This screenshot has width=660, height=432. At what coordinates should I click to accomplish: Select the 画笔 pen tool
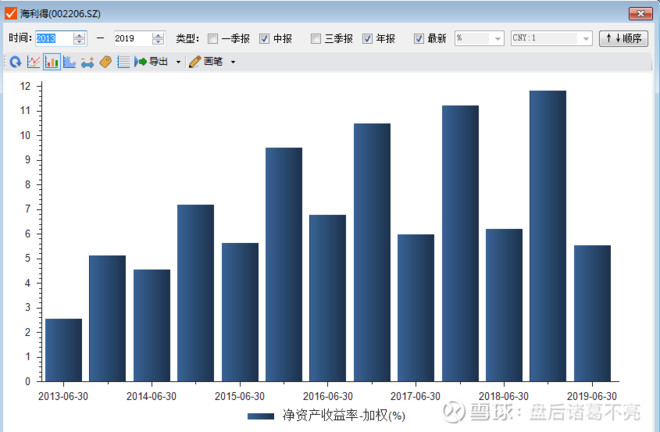206,62
